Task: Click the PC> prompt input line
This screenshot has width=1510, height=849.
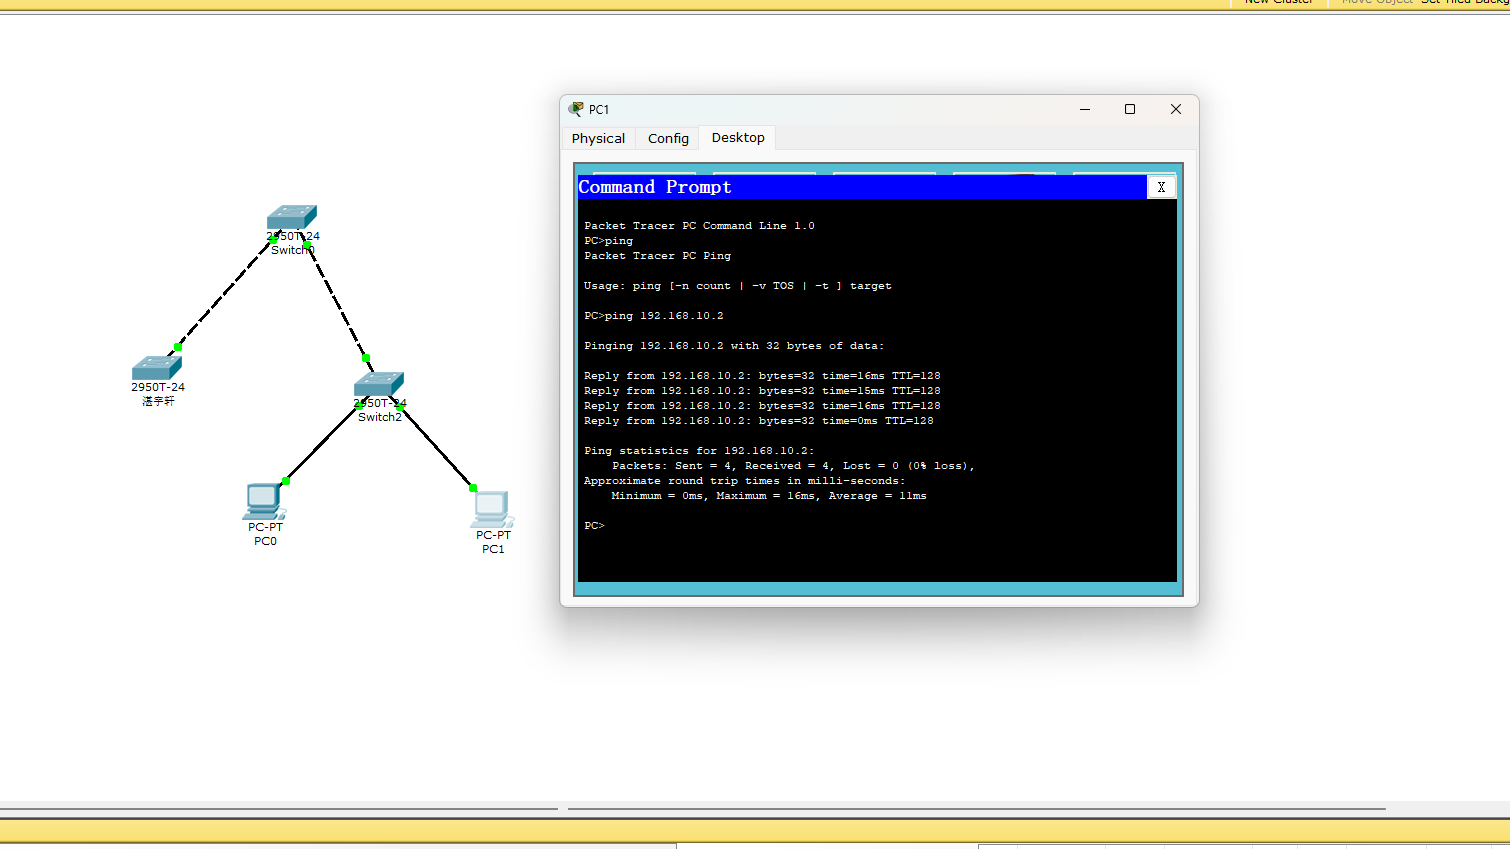Action: tap(595, 526)
